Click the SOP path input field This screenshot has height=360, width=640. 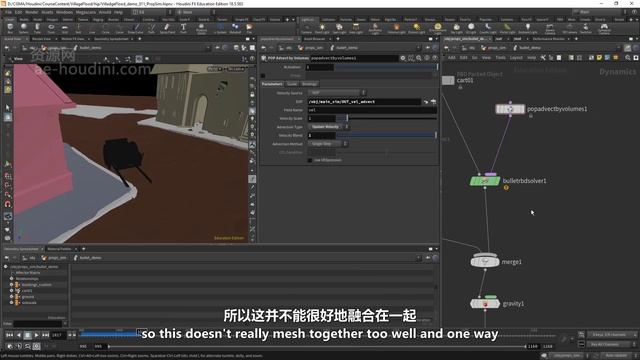[x=364, y=102]
